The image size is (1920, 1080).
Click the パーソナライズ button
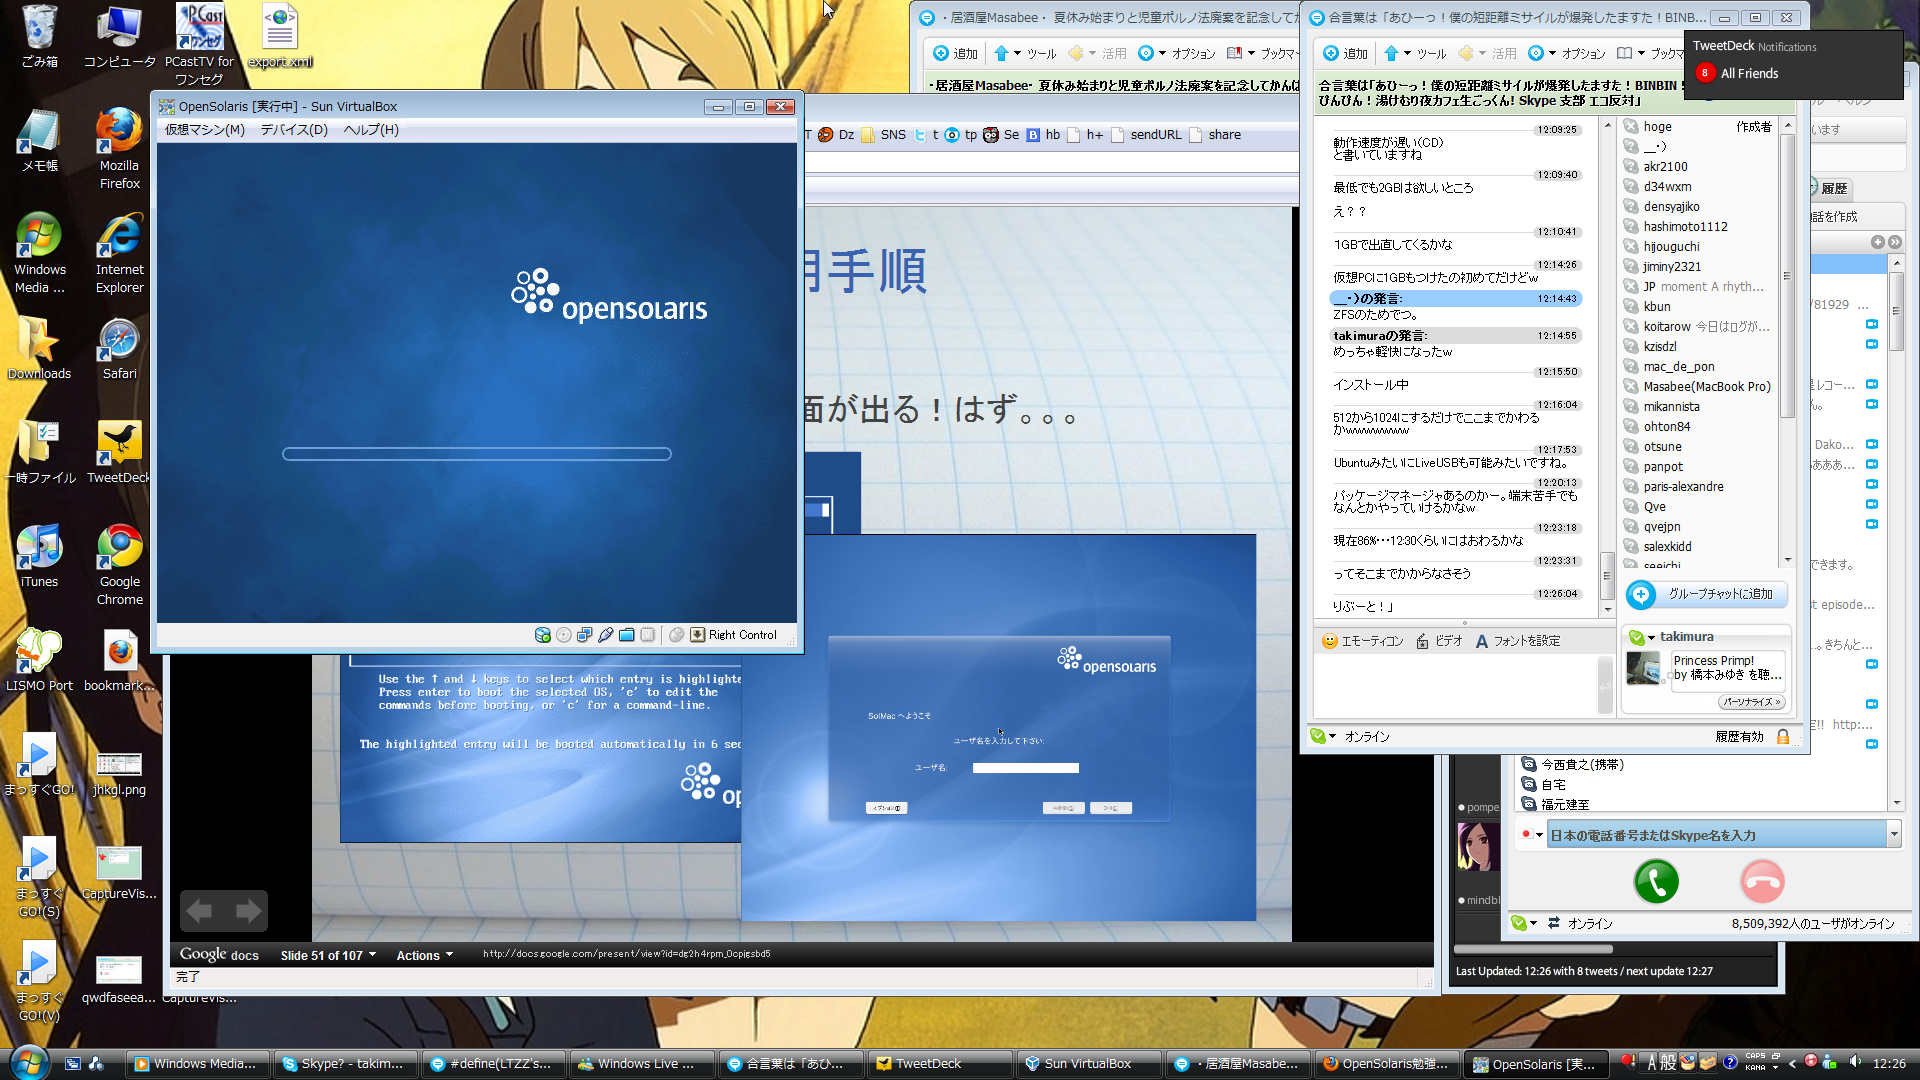pos(1751,702)
